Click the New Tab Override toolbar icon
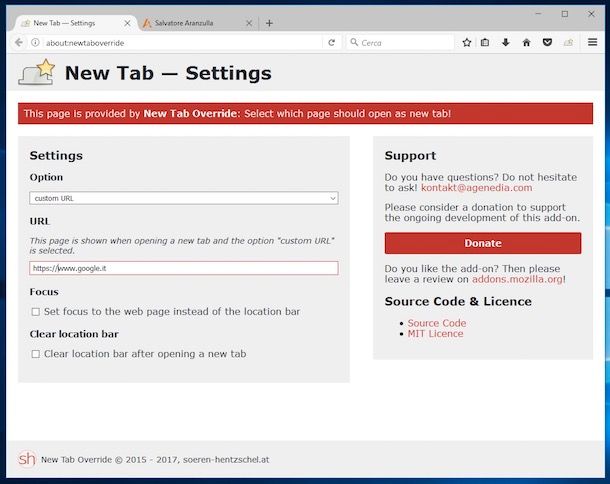This screenshot has height=484, width=610. point(568,42)
